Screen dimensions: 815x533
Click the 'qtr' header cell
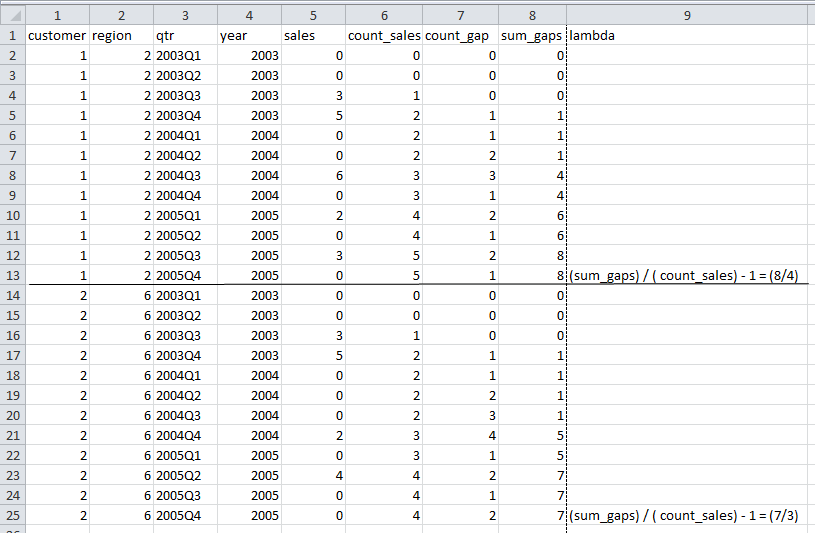coord(186,35)
